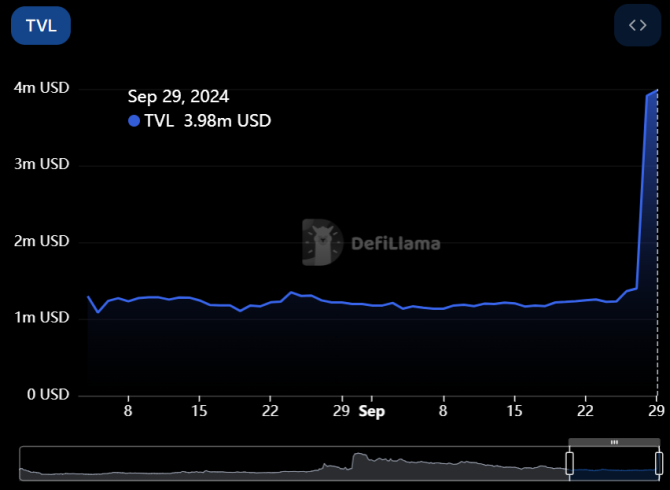Click the grip bar above the selected range

tap(614, 442)
